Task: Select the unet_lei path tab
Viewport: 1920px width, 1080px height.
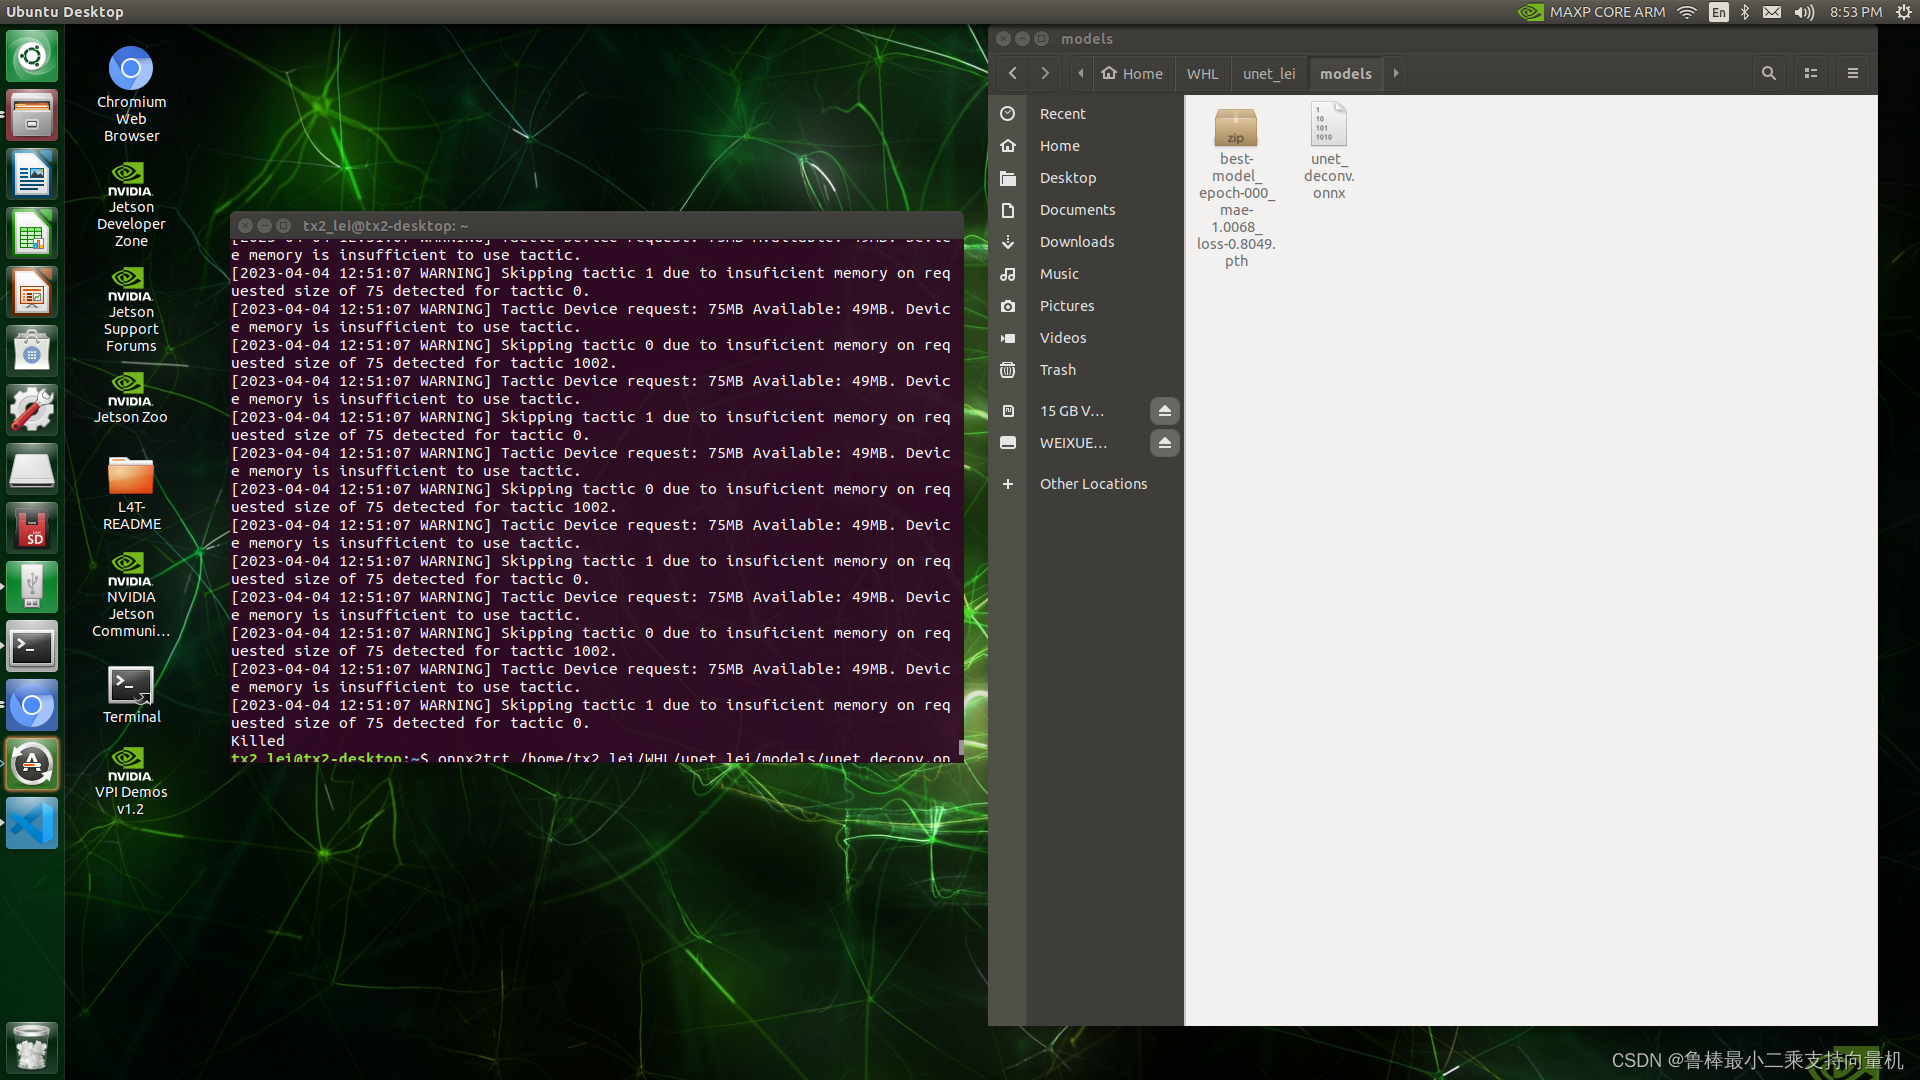Action: [1268, 74]
